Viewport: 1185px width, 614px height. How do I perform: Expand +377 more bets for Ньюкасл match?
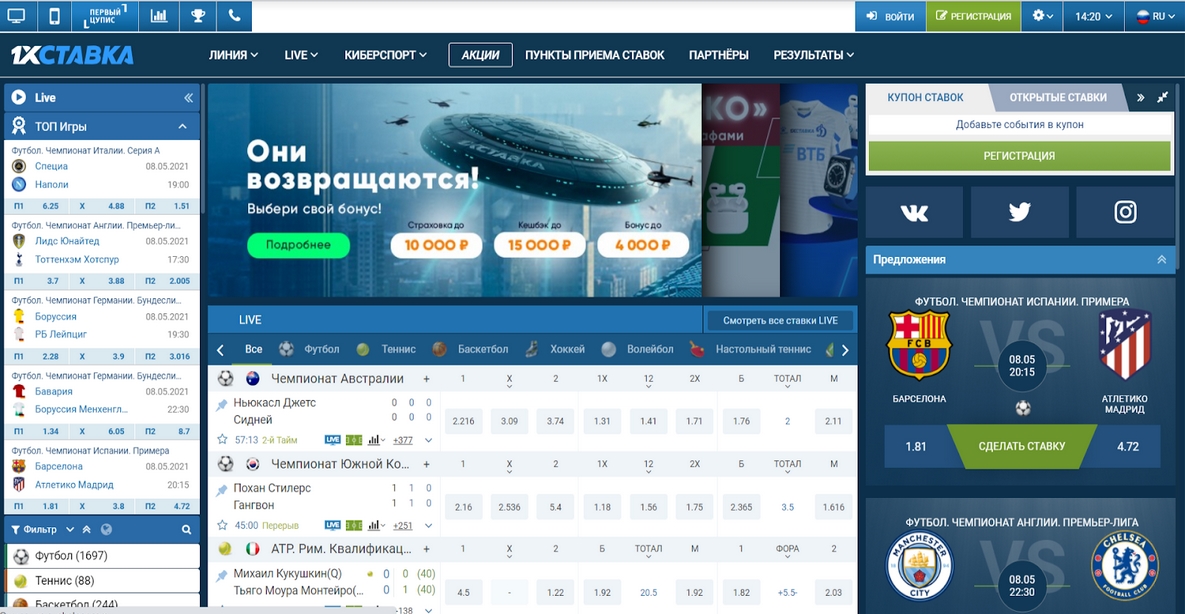403,440
